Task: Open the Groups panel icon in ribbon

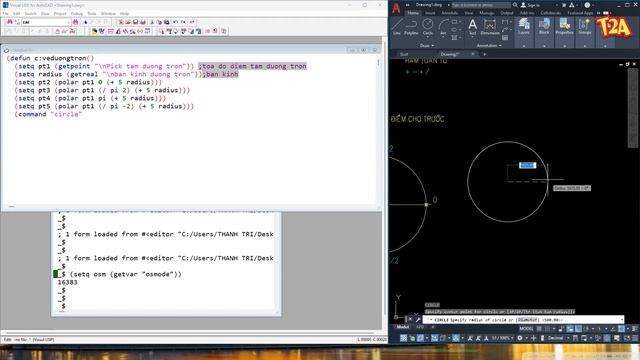Action: click(585, 26)
